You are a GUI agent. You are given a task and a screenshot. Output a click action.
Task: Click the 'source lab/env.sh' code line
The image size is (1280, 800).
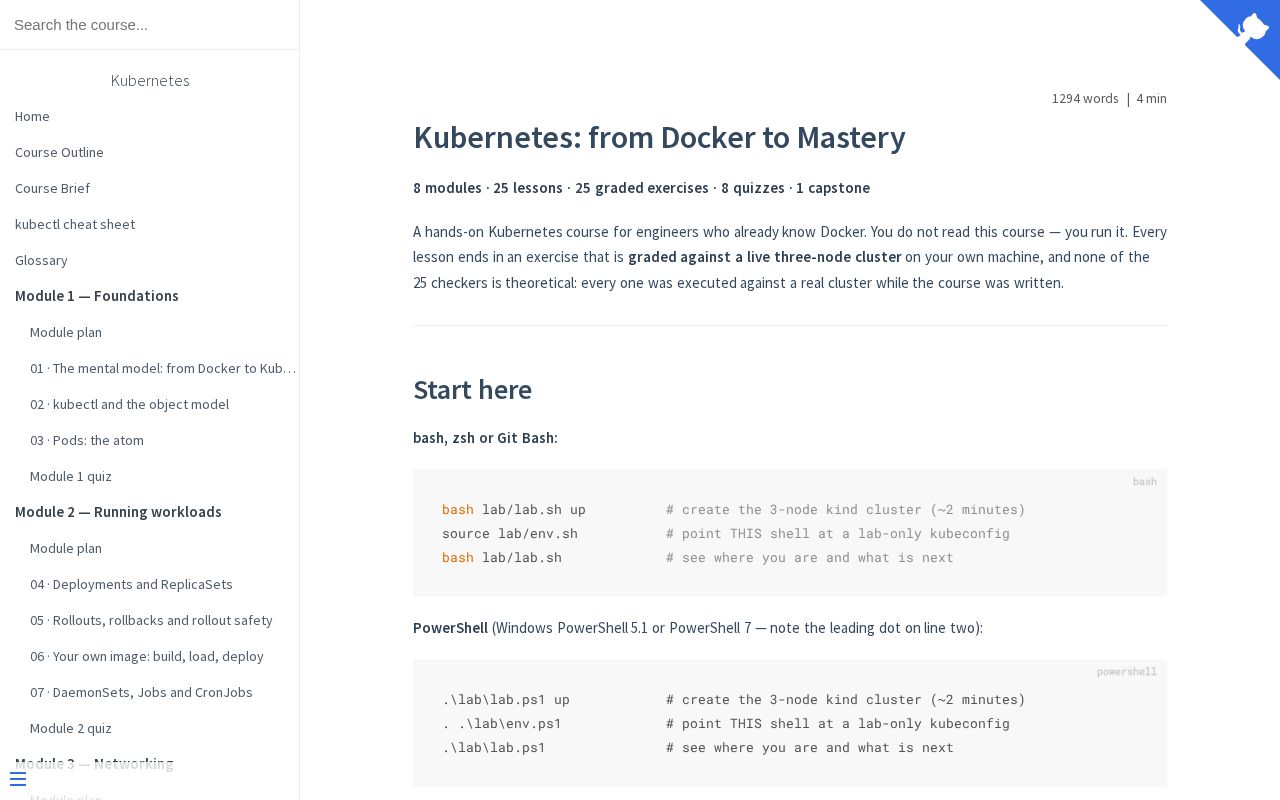click(510, 533)
